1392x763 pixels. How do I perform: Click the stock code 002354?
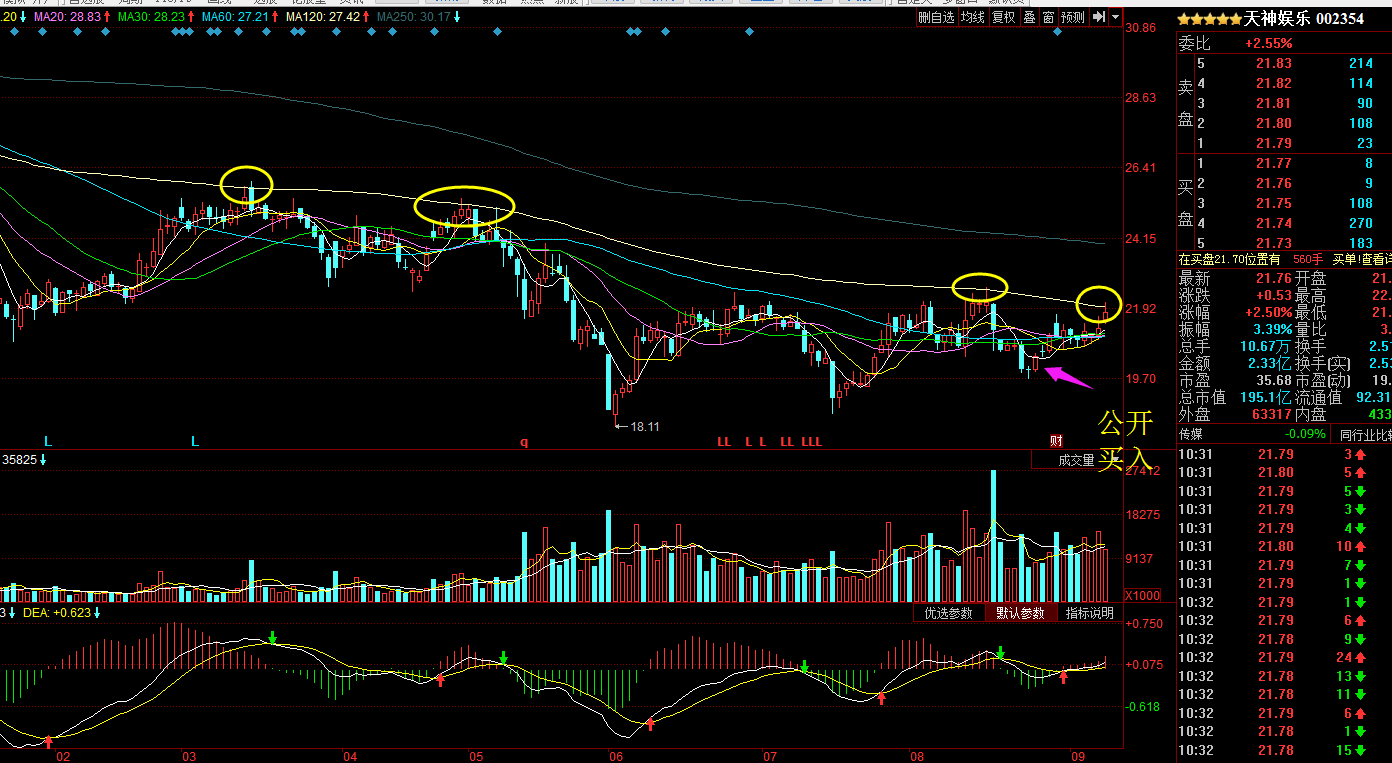click(1340, 19)
